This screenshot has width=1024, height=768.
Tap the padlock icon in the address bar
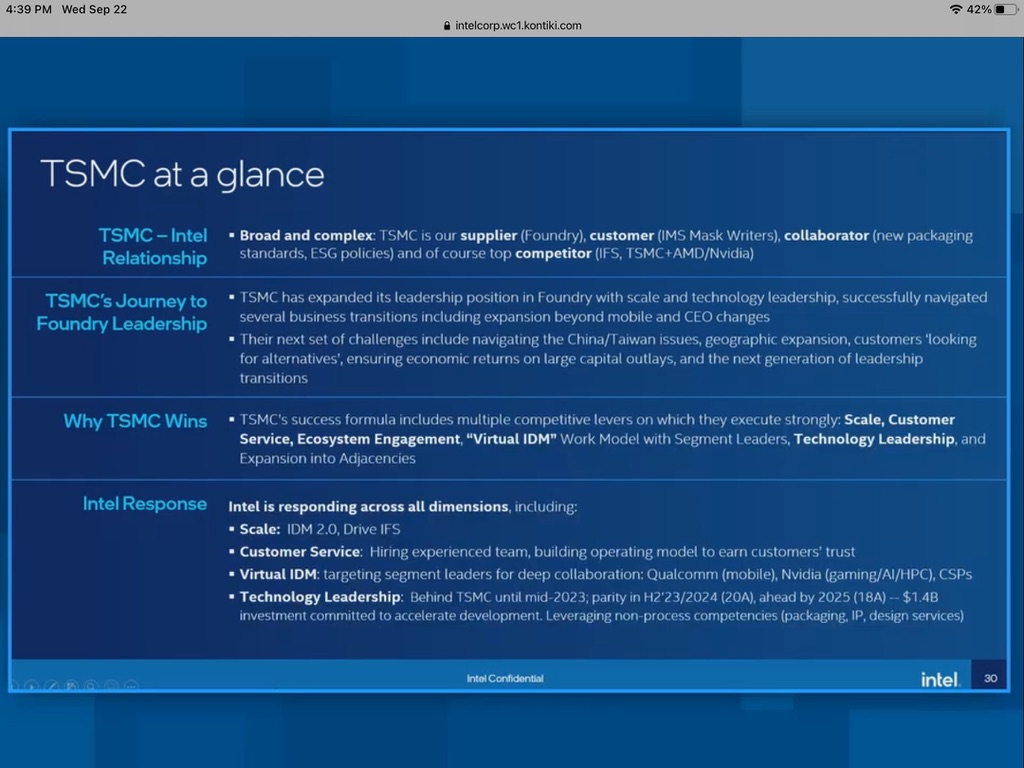click(447, 26)
